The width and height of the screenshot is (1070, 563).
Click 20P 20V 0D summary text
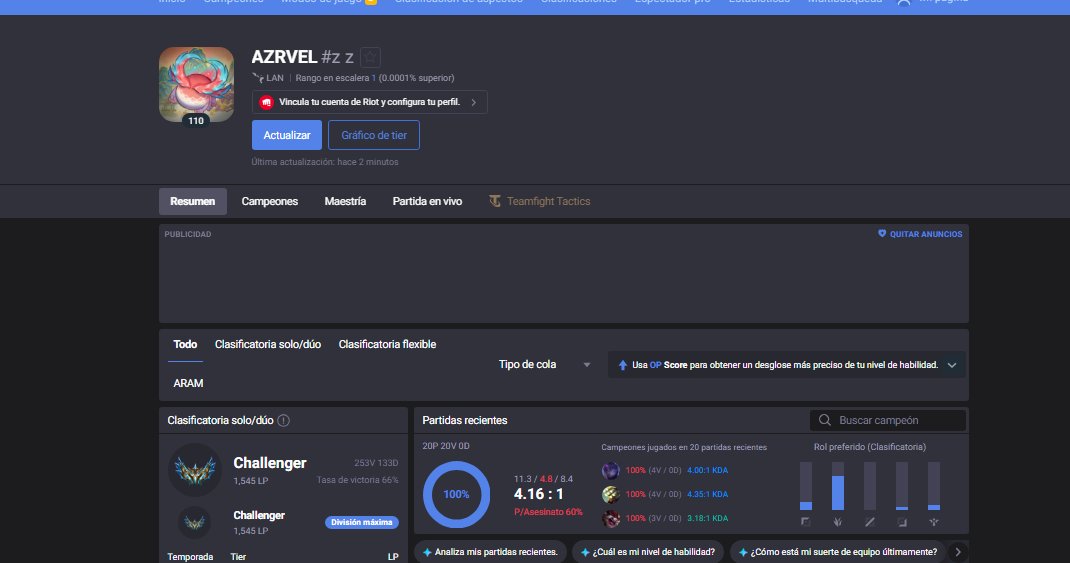(x=446, y=446)
